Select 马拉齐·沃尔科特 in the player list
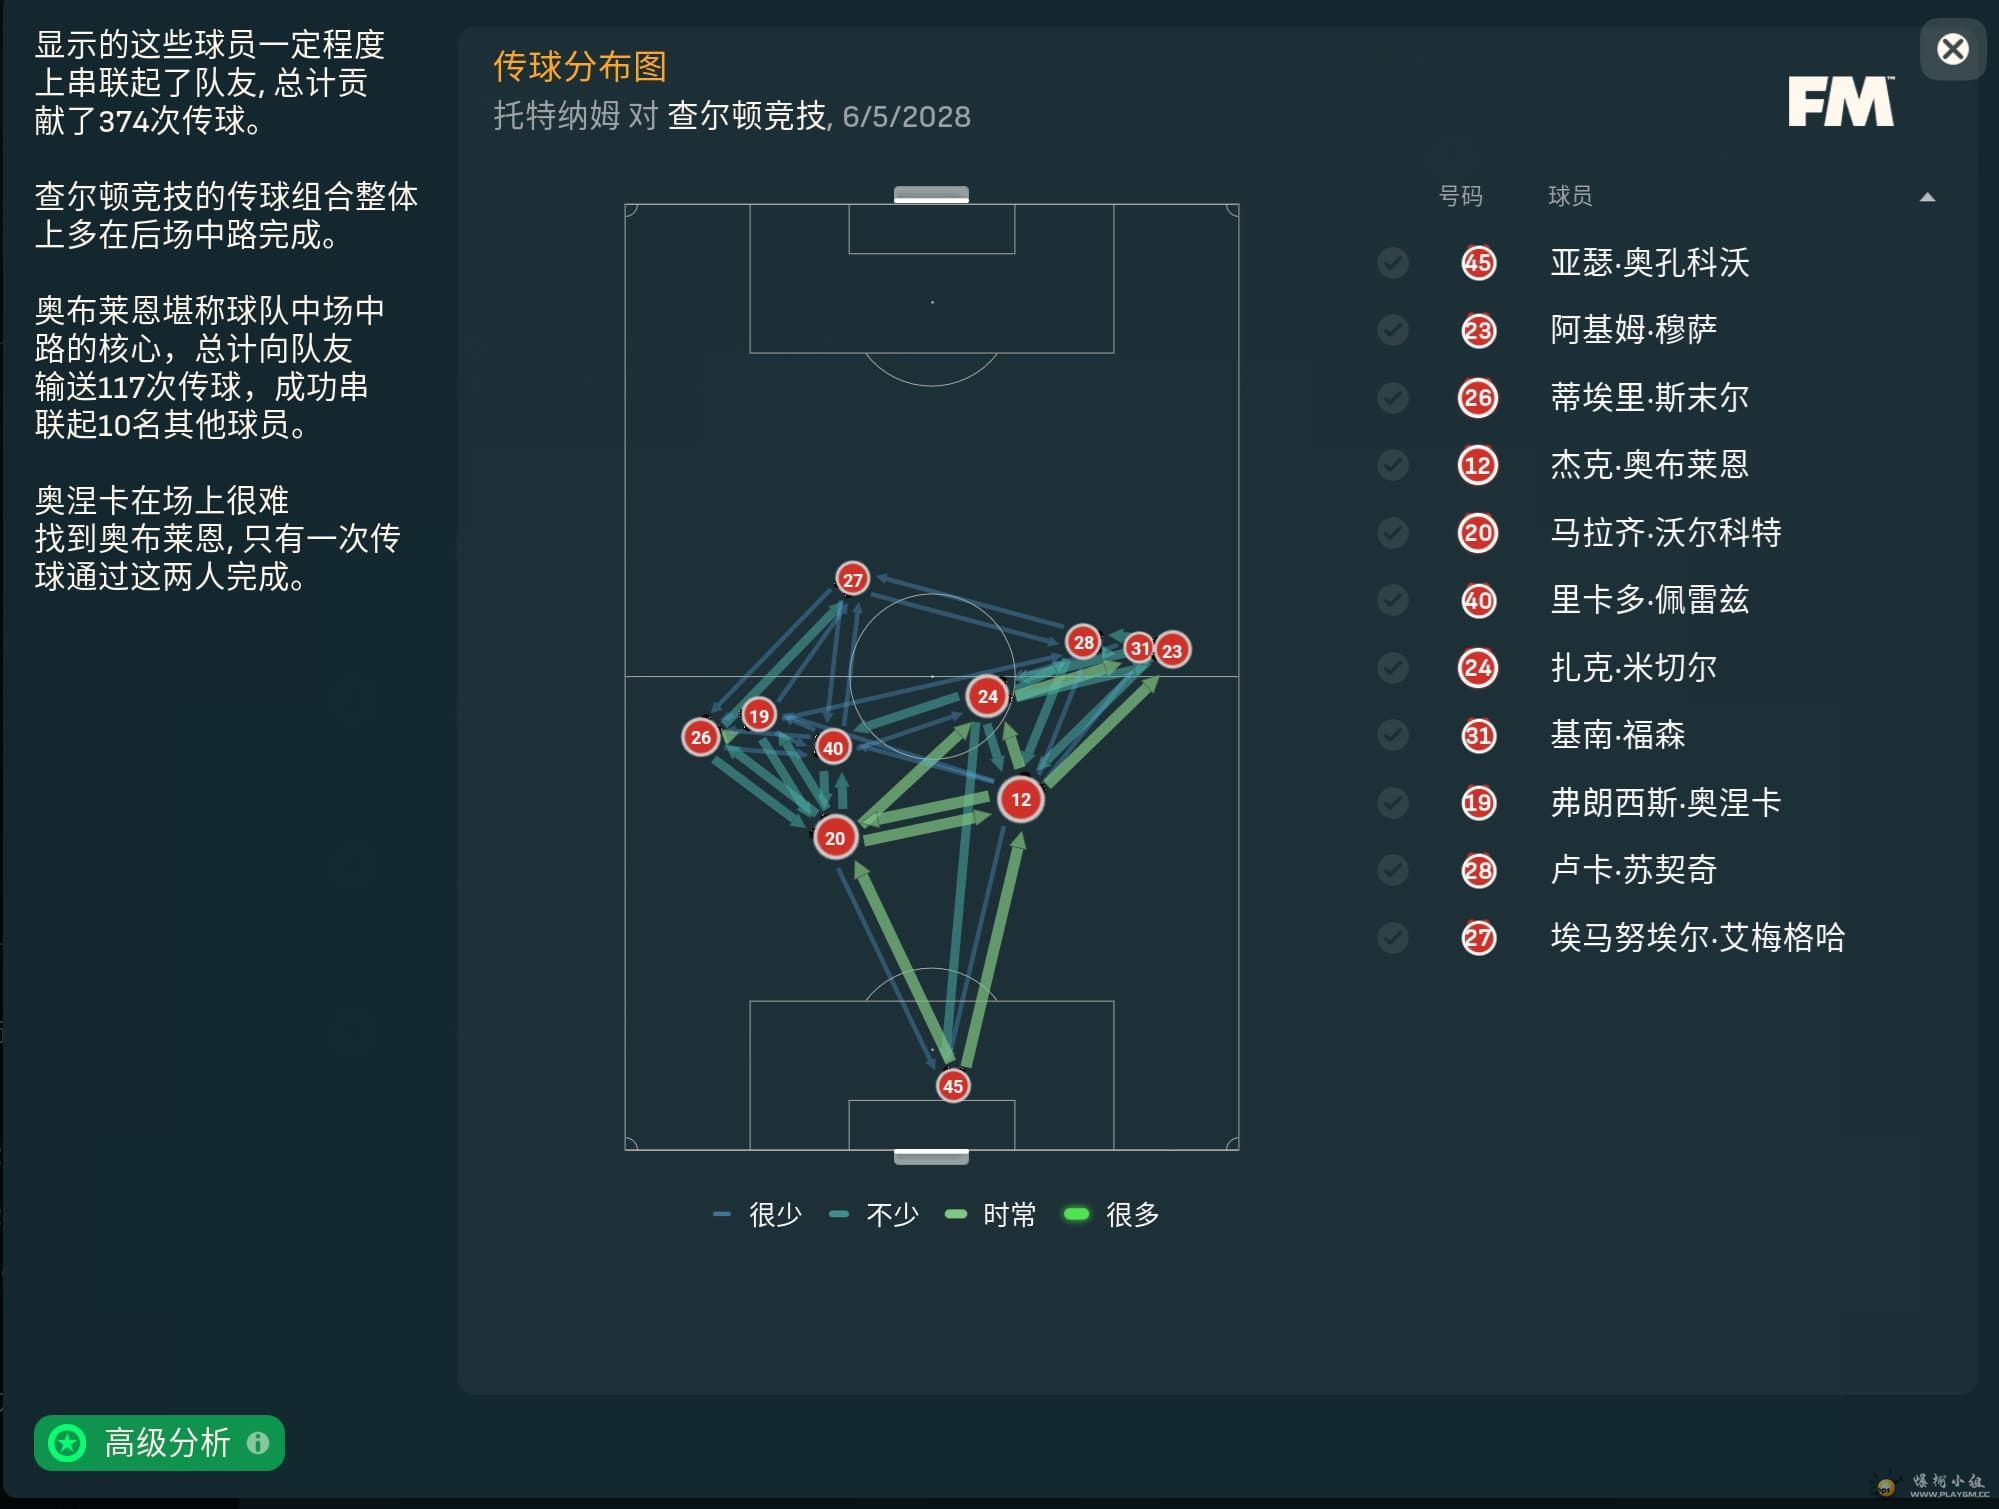Screen dimensions: 1999x1509 (x=1665, y=533)
